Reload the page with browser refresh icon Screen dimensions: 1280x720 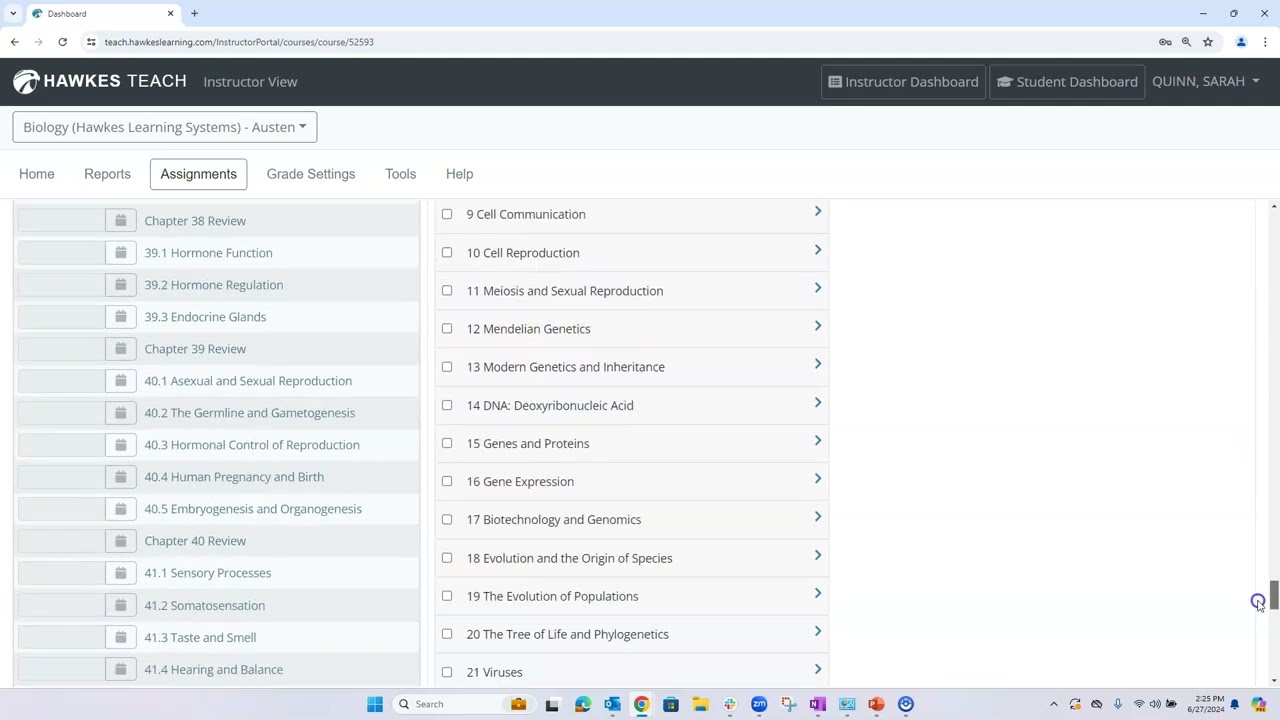click(62, 42)
